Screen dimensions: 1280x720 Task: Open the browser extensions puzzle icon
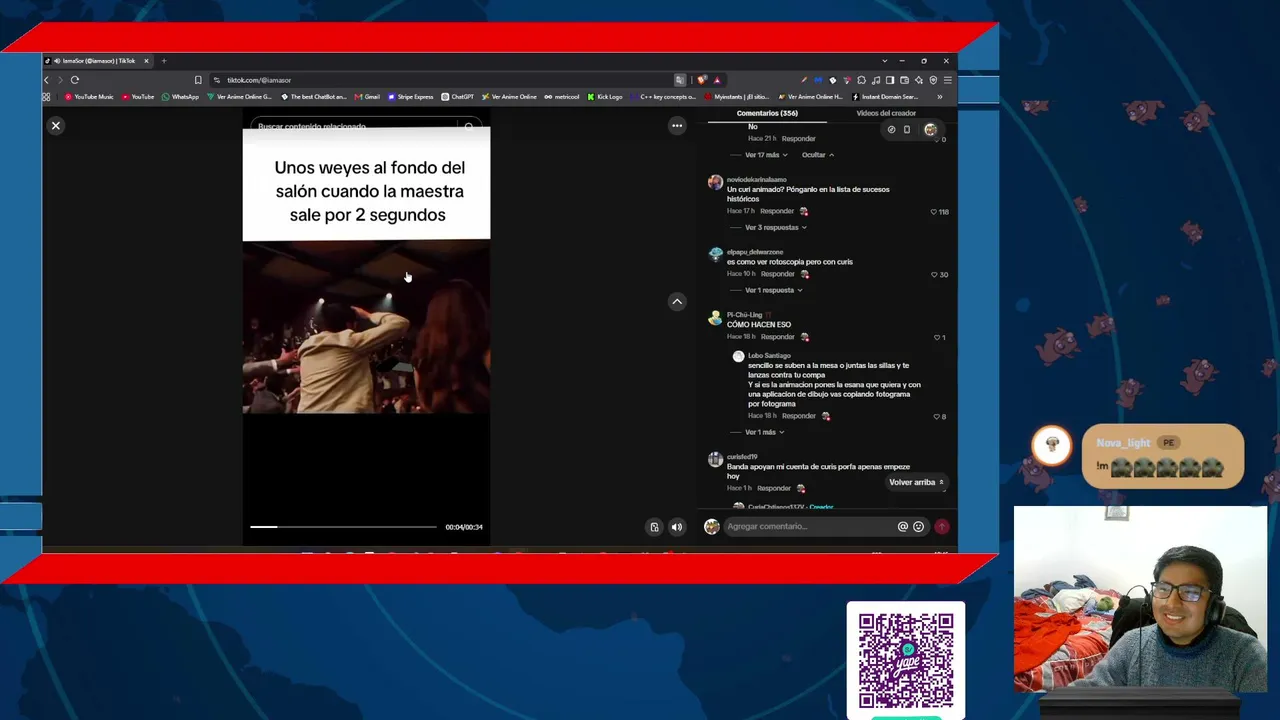pyautogui.click(x=861, y=80)
